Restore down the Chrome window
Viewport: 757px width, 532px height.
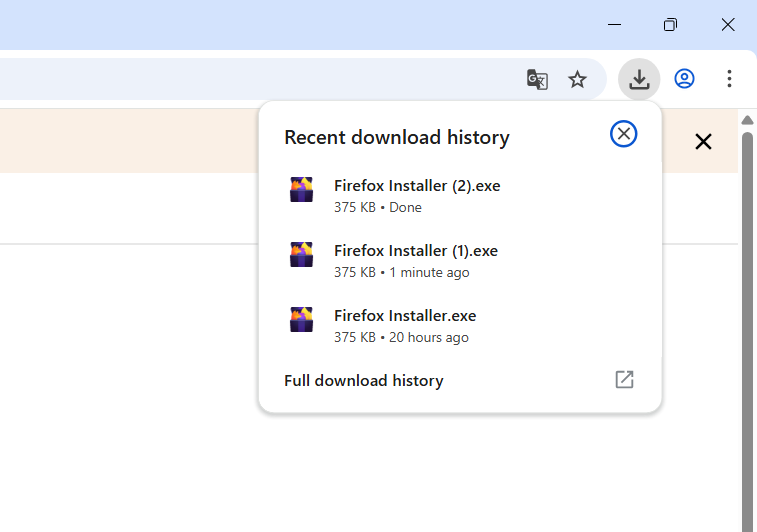pos(670,25)
